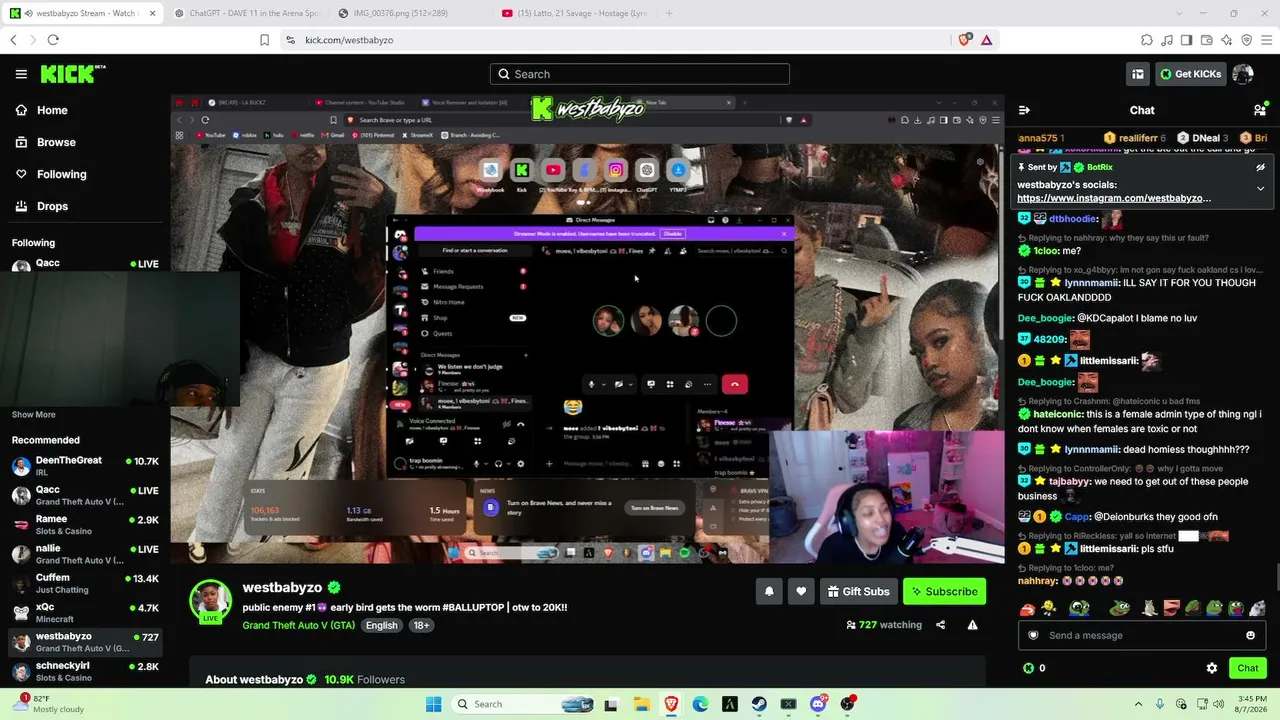Open the chat viewers list icon
The width and height of the screenshot is (1280, 720).
tap(1260, 110)
